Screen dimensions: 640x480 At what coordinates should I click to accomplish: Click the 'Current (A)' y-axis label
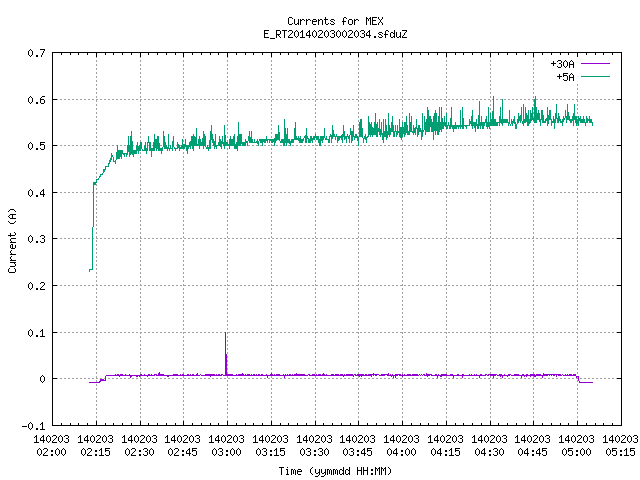pyautogui.click(x=12, y=240)
